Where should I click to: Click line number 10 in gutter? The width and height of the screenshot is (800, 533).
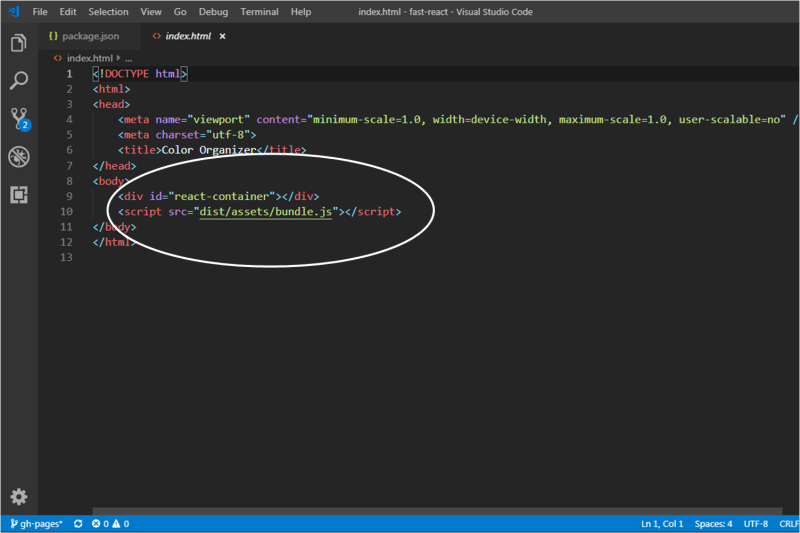click(x=66, y=212)
